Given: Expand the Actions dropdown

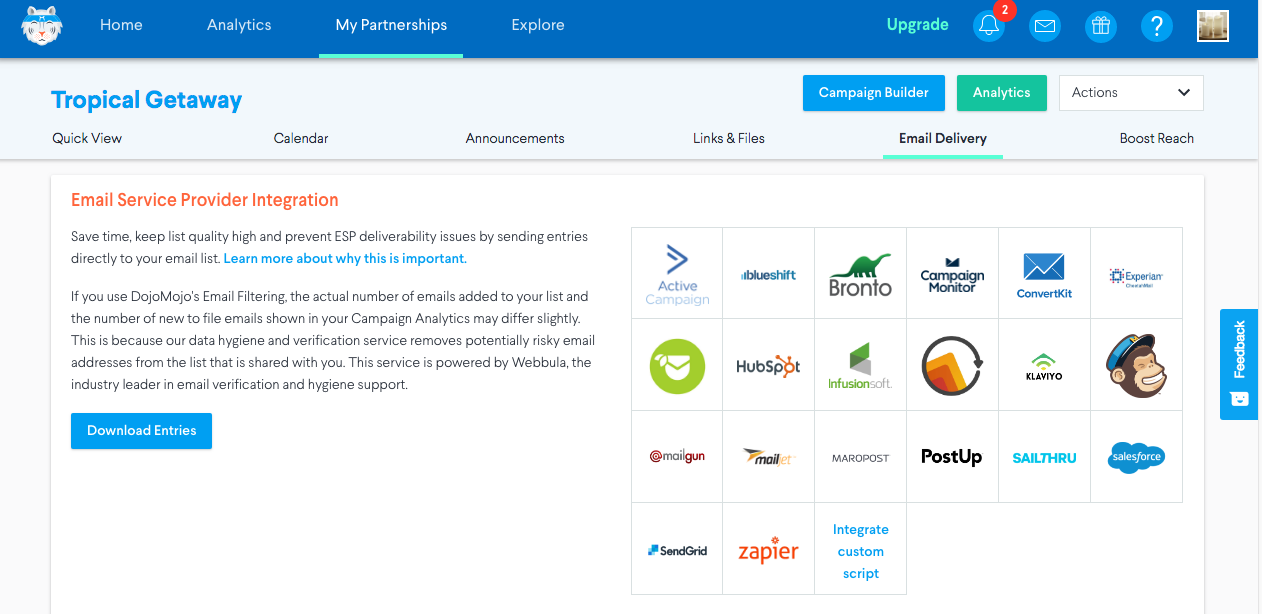Looking at the screenshot, I should point(1131,92).
